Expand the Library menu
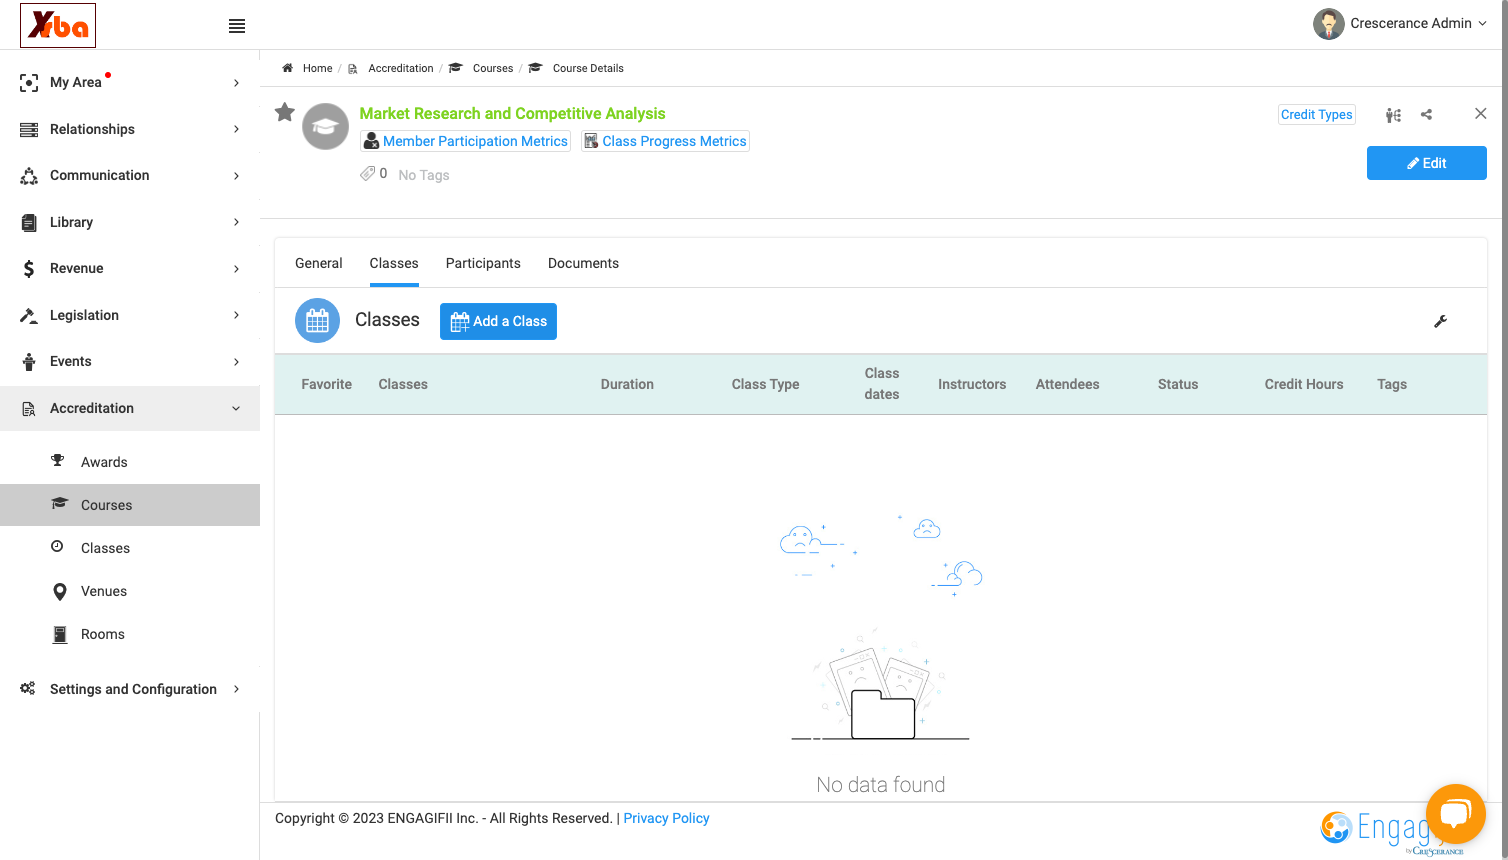The image size is (1508, 860). click(130, 222)
